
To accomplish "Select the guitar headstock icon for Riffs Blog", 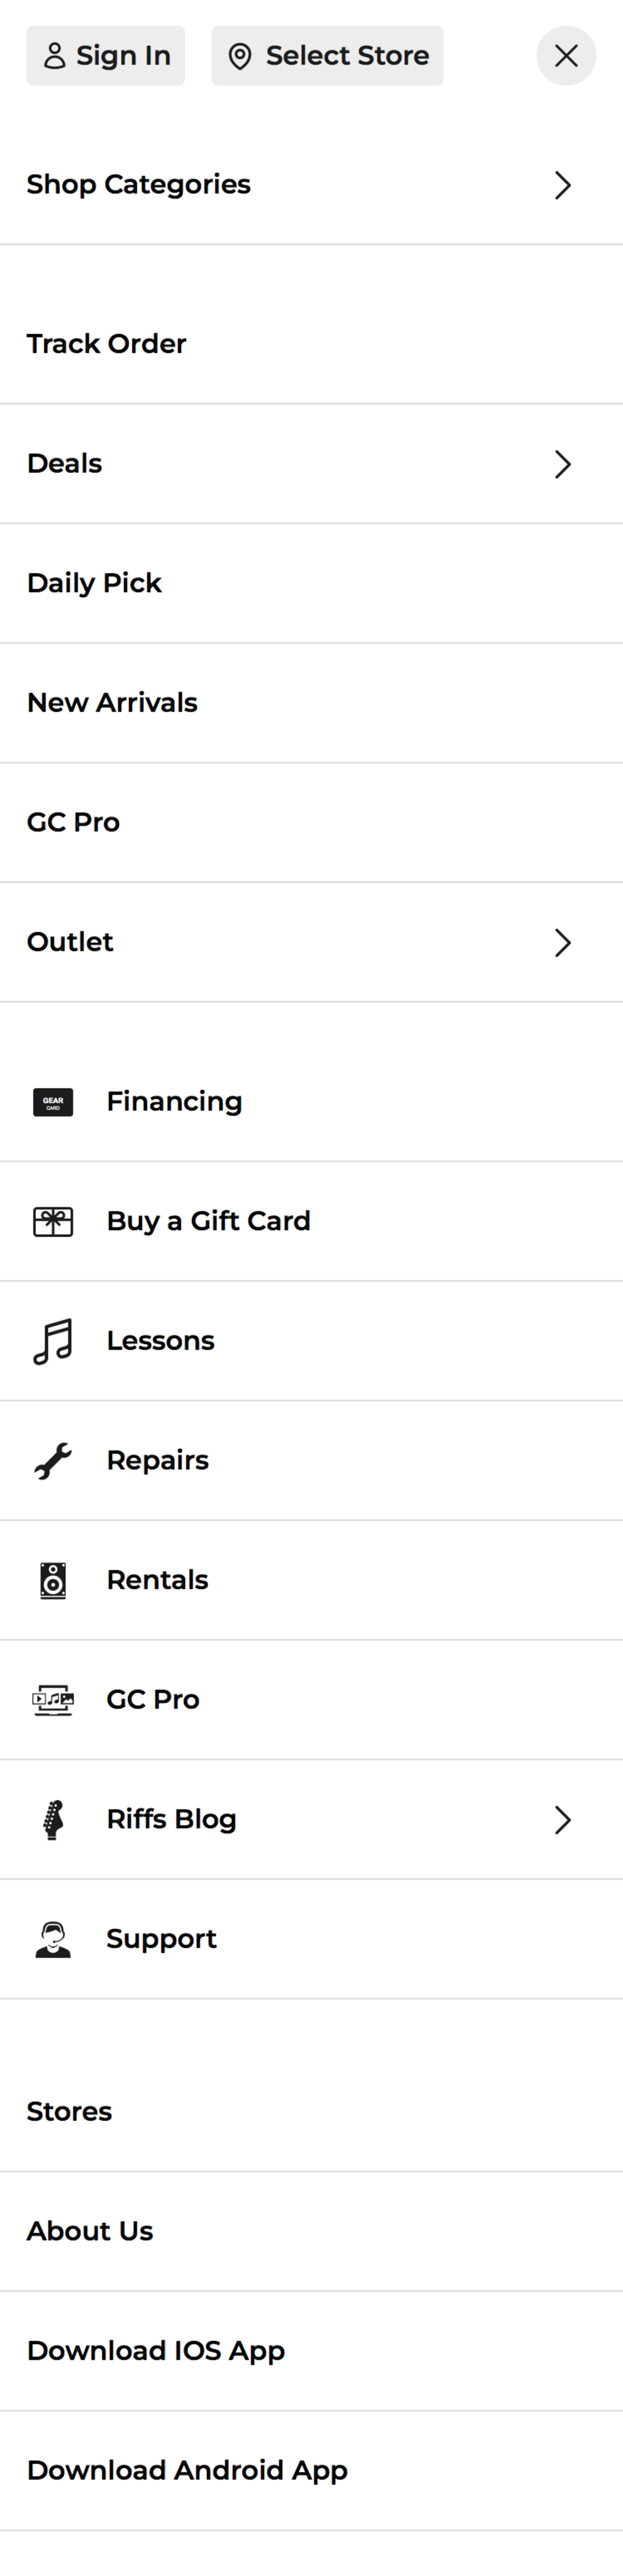I will click(53, 1819).
